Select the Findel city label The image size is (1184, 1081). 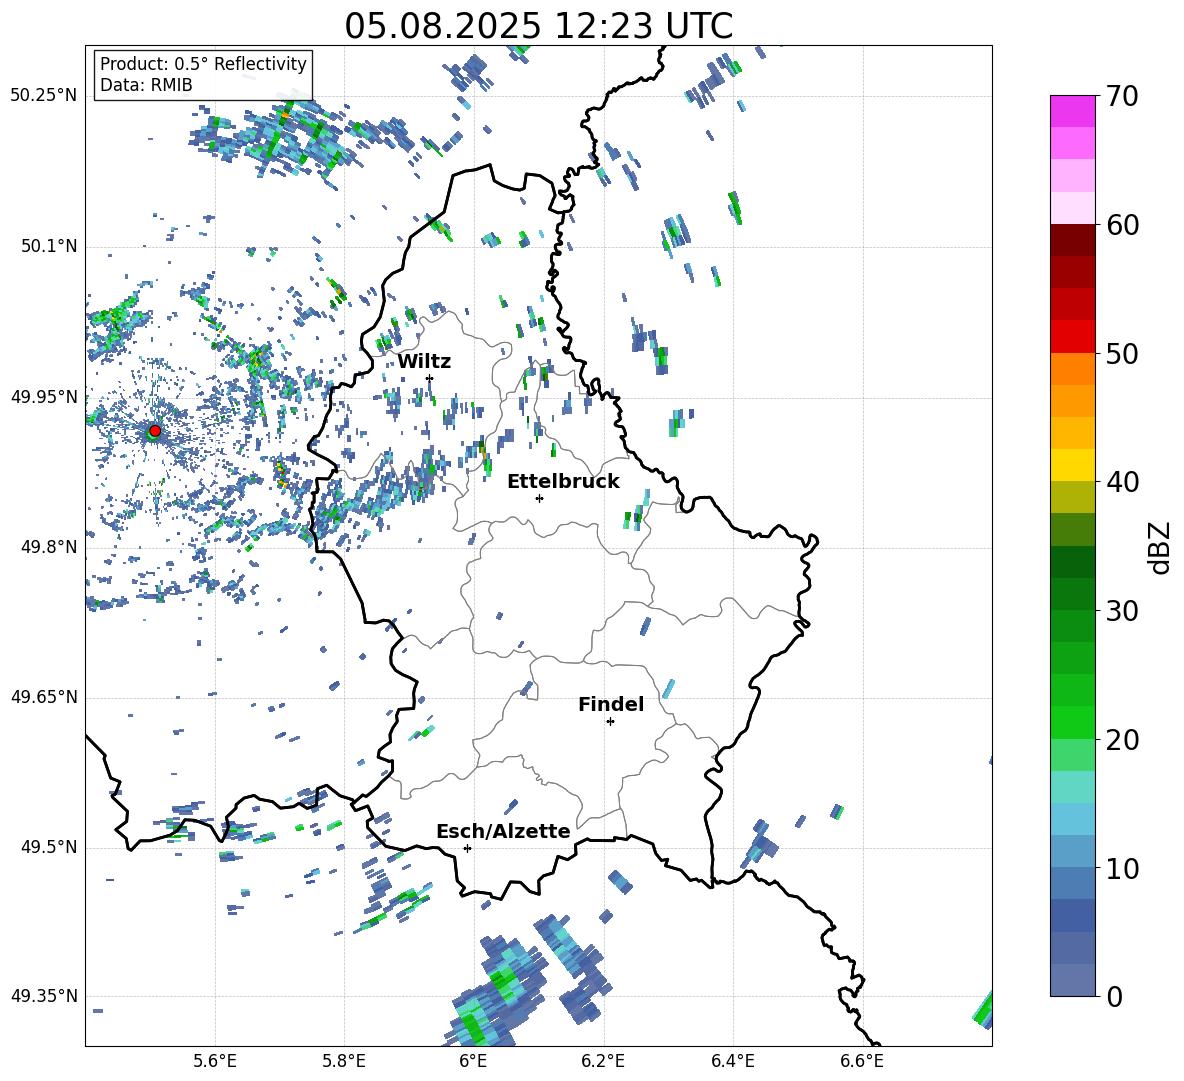[x=611, y=705]
